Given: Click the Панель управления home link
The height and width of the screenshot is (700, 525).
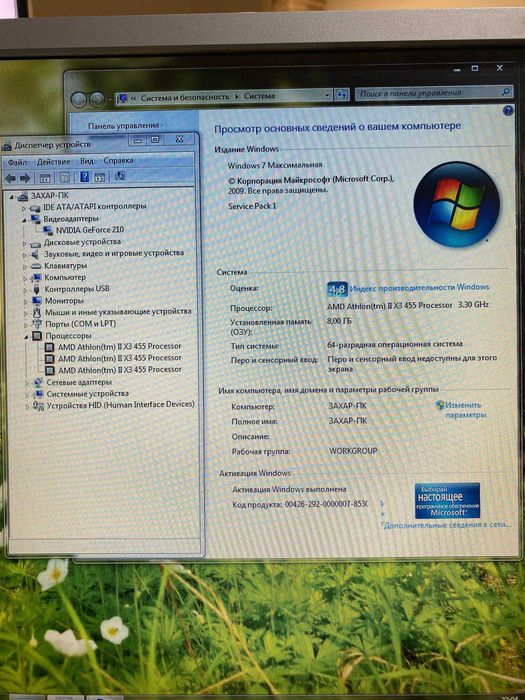Looking at the screenshot, I should 125,126.
